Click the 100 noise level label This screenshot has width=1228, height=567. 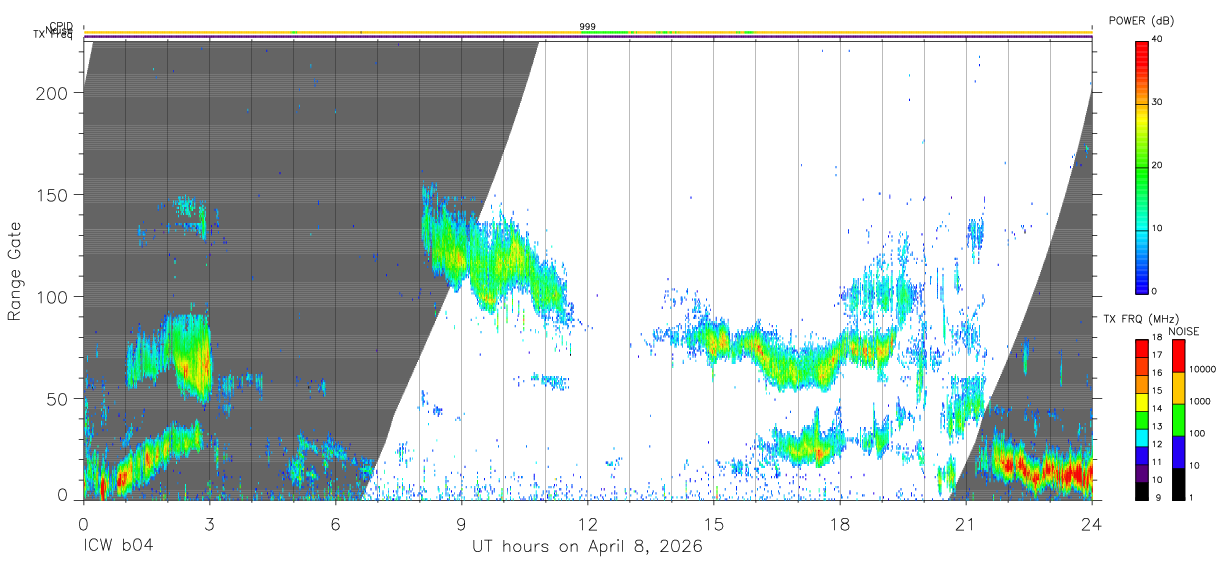click(1197, 434)
